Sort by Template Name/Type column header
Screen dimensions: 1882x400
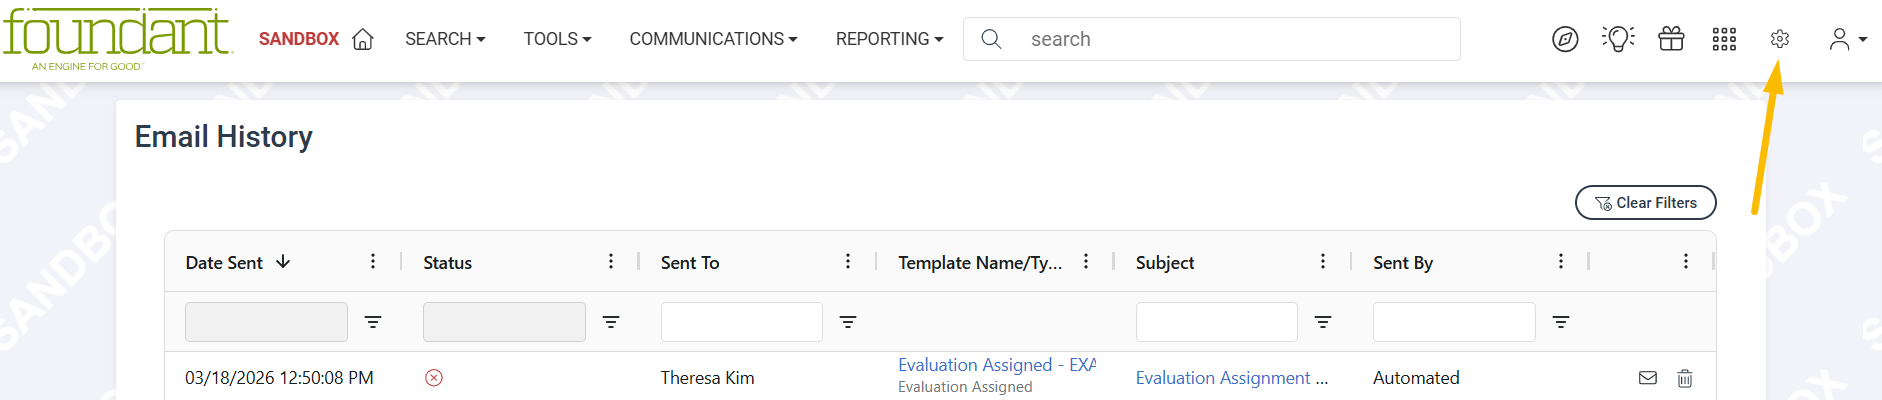pyautogui.click(x=980, y=262)
